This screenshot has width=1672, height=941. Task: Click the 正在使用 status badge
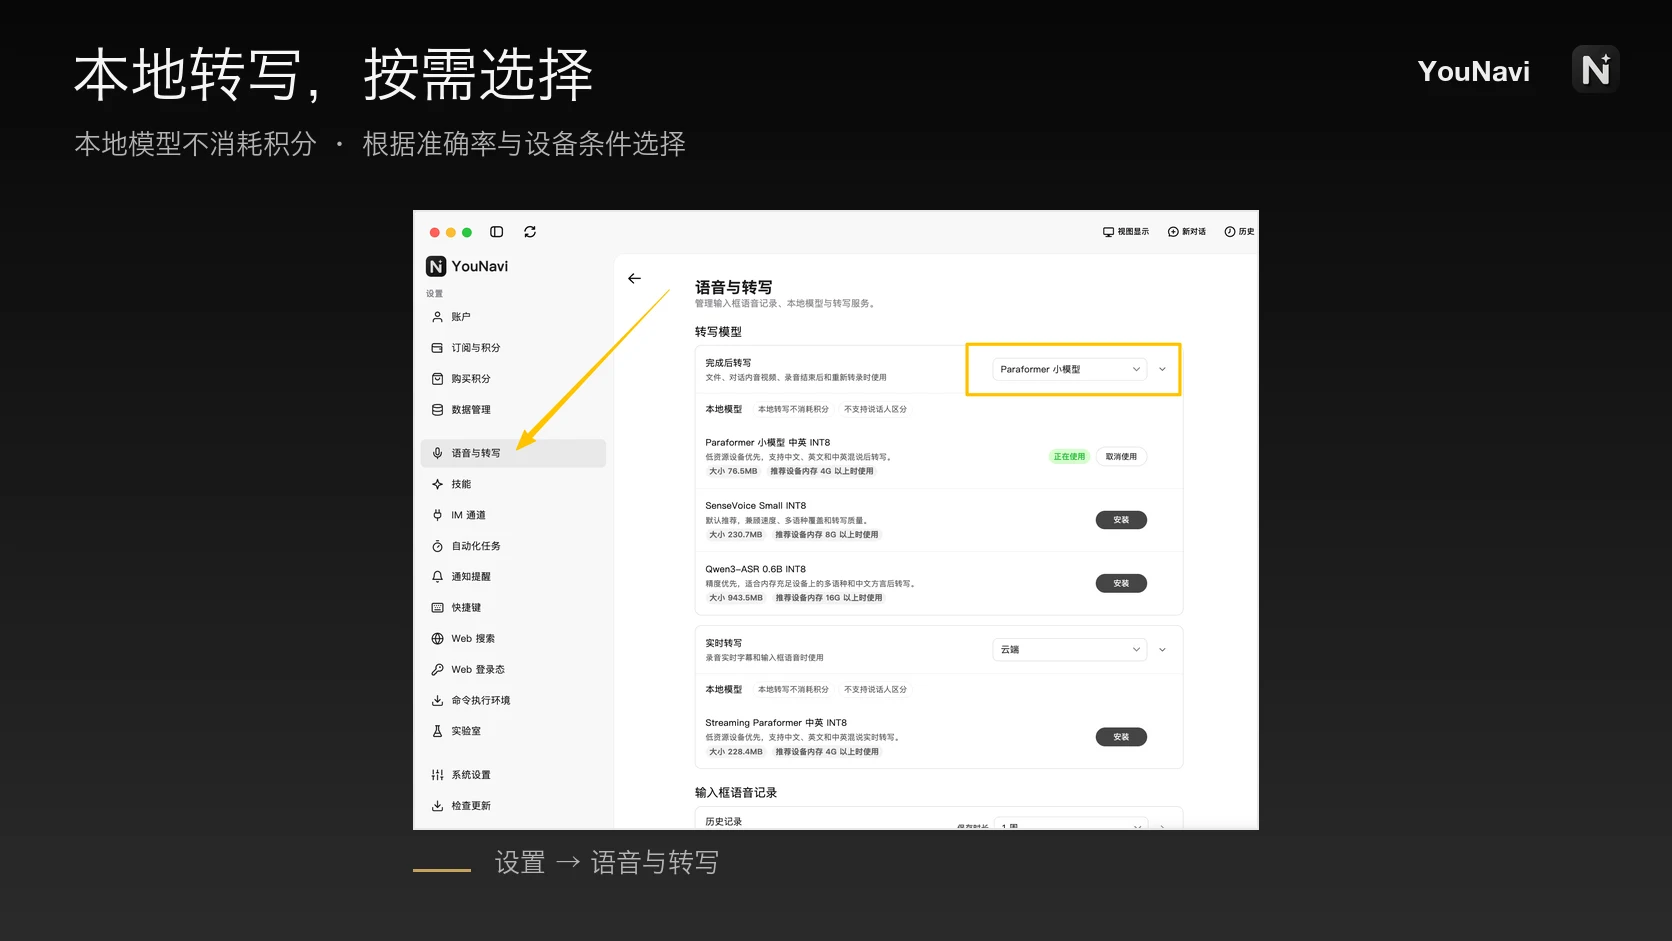(1069, 457)
